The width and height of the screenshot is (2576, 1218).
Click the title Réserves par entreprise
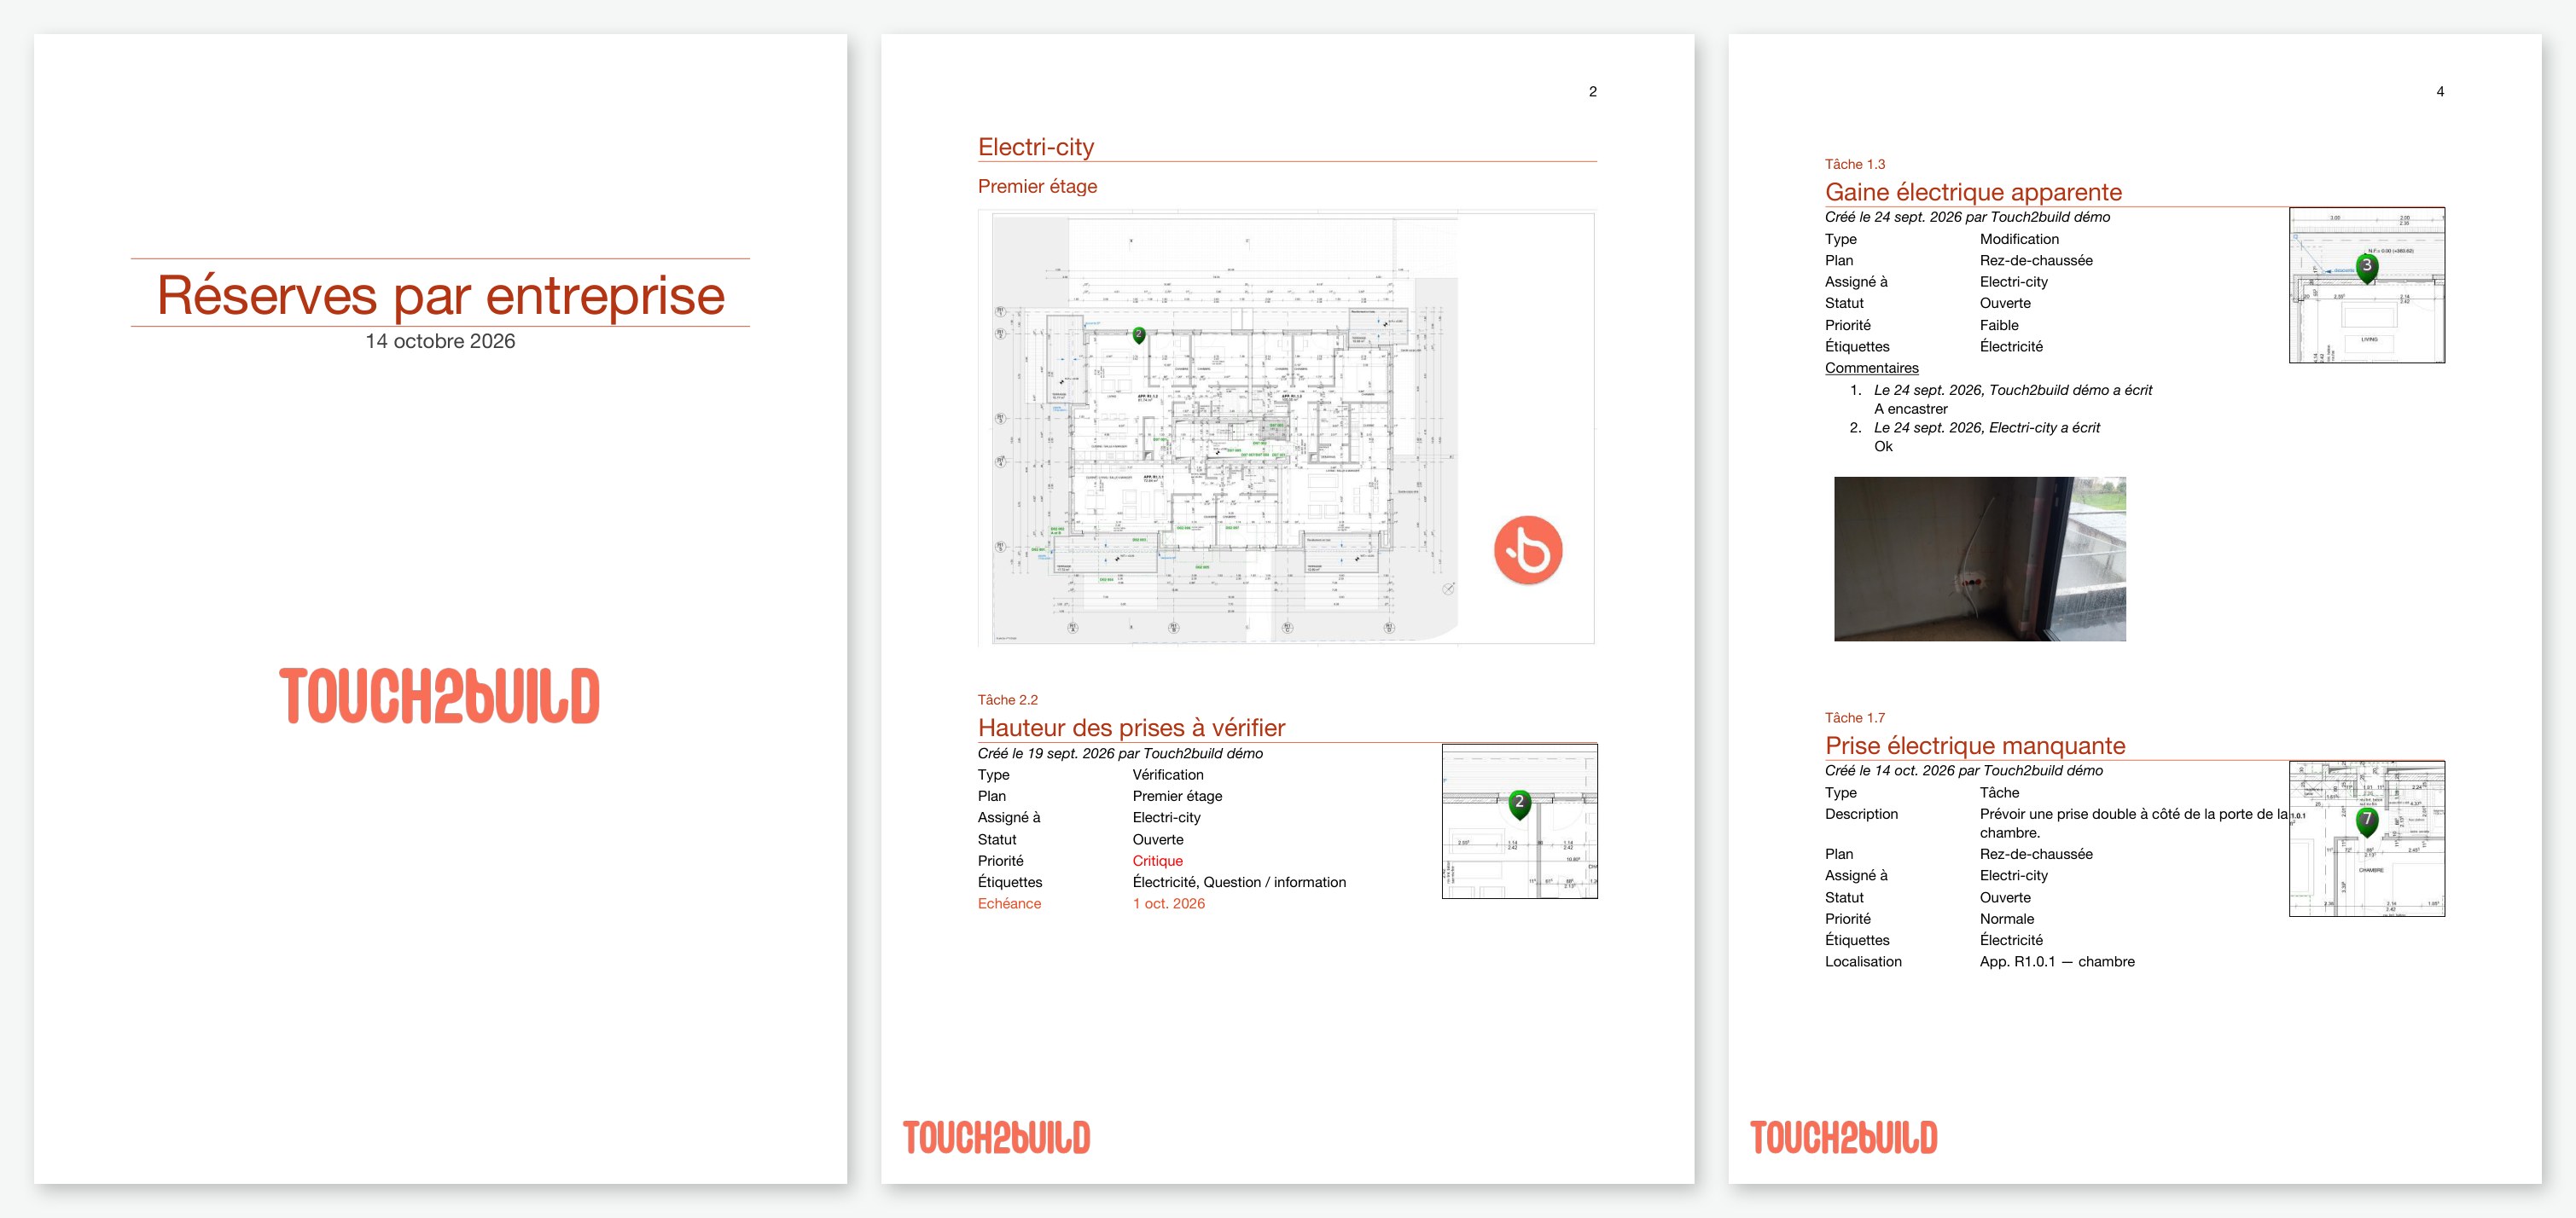click(440, 295)
